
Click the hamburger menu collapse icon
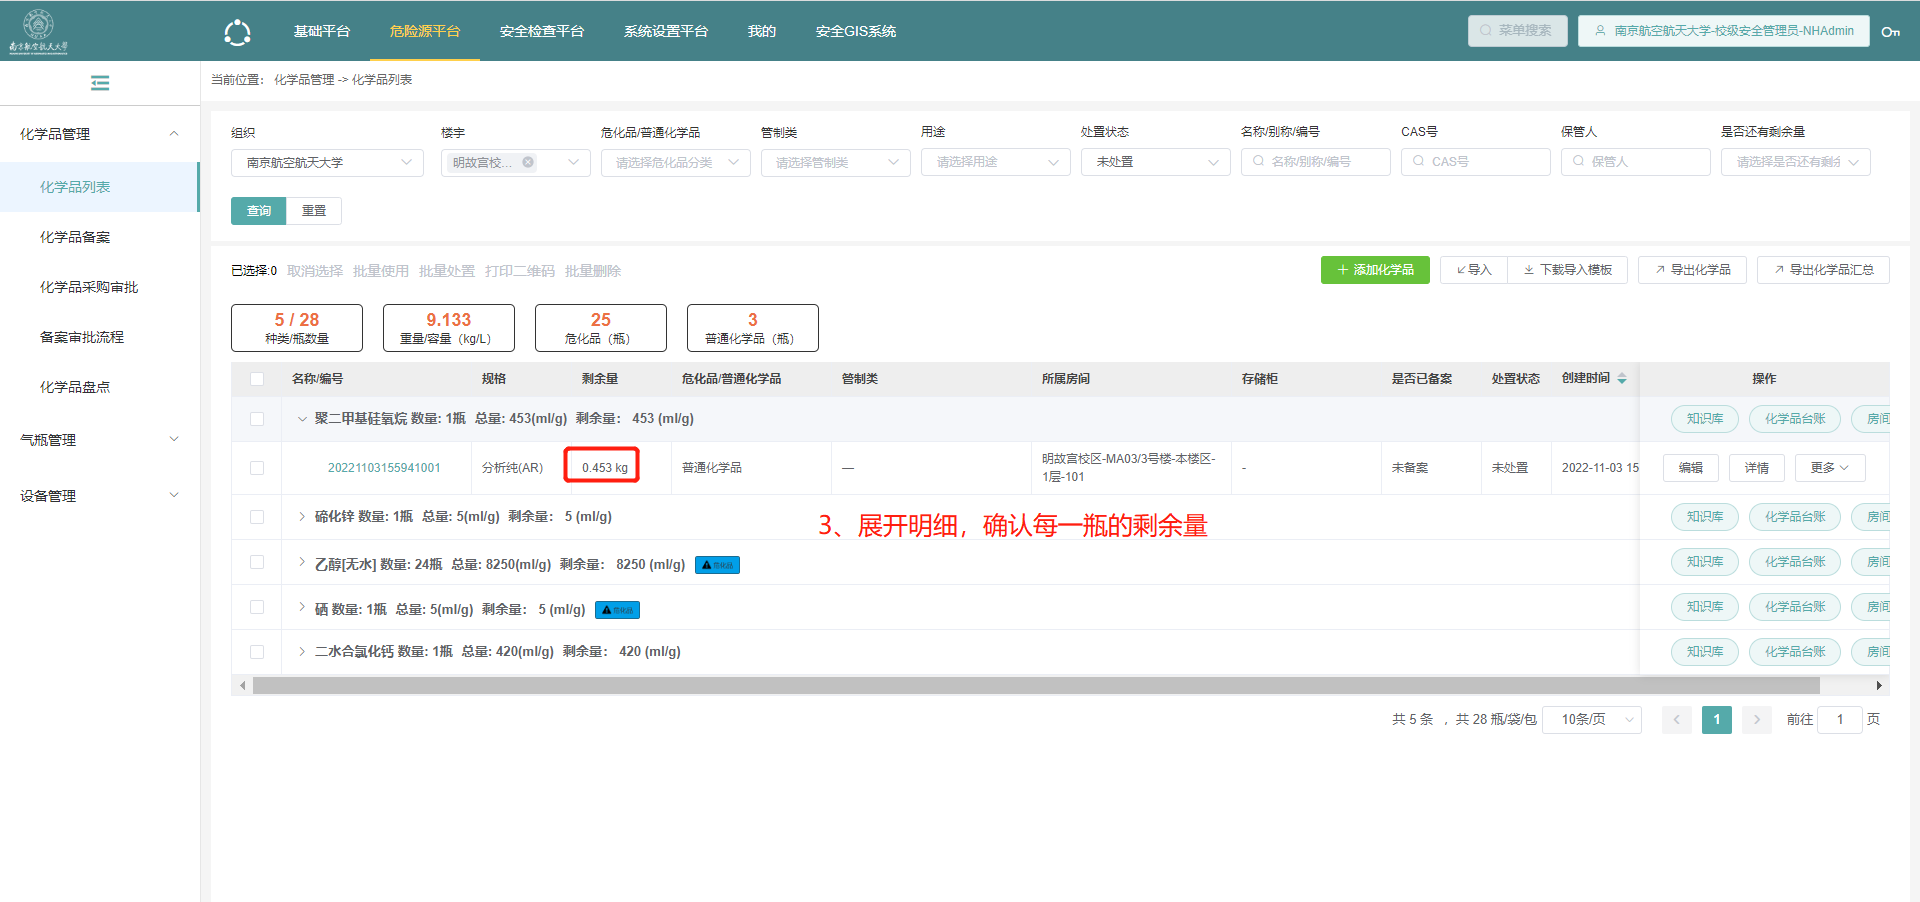[x=100, y=83]
